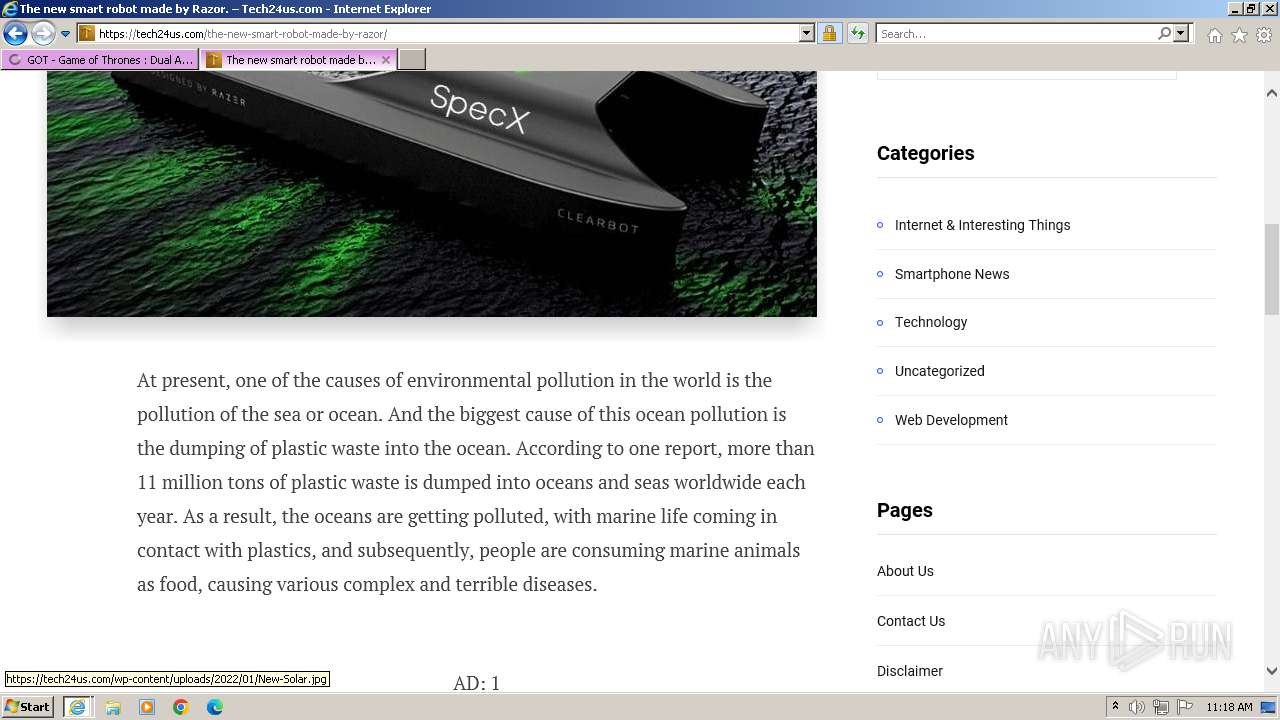
Task: Open Favorites star icon
Action: tap(1239, 35)
